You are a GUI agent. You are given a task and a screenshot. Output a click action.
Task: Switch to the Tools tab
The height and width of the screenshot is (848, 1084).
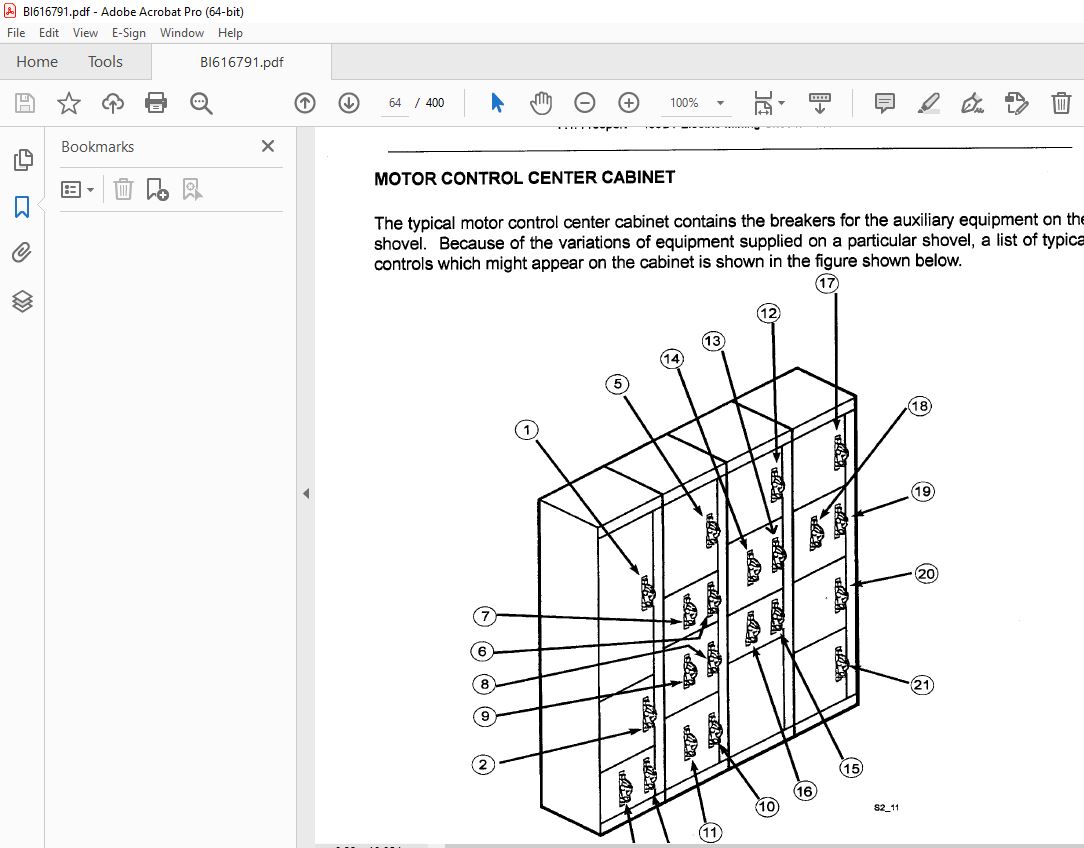click(105, 62)
